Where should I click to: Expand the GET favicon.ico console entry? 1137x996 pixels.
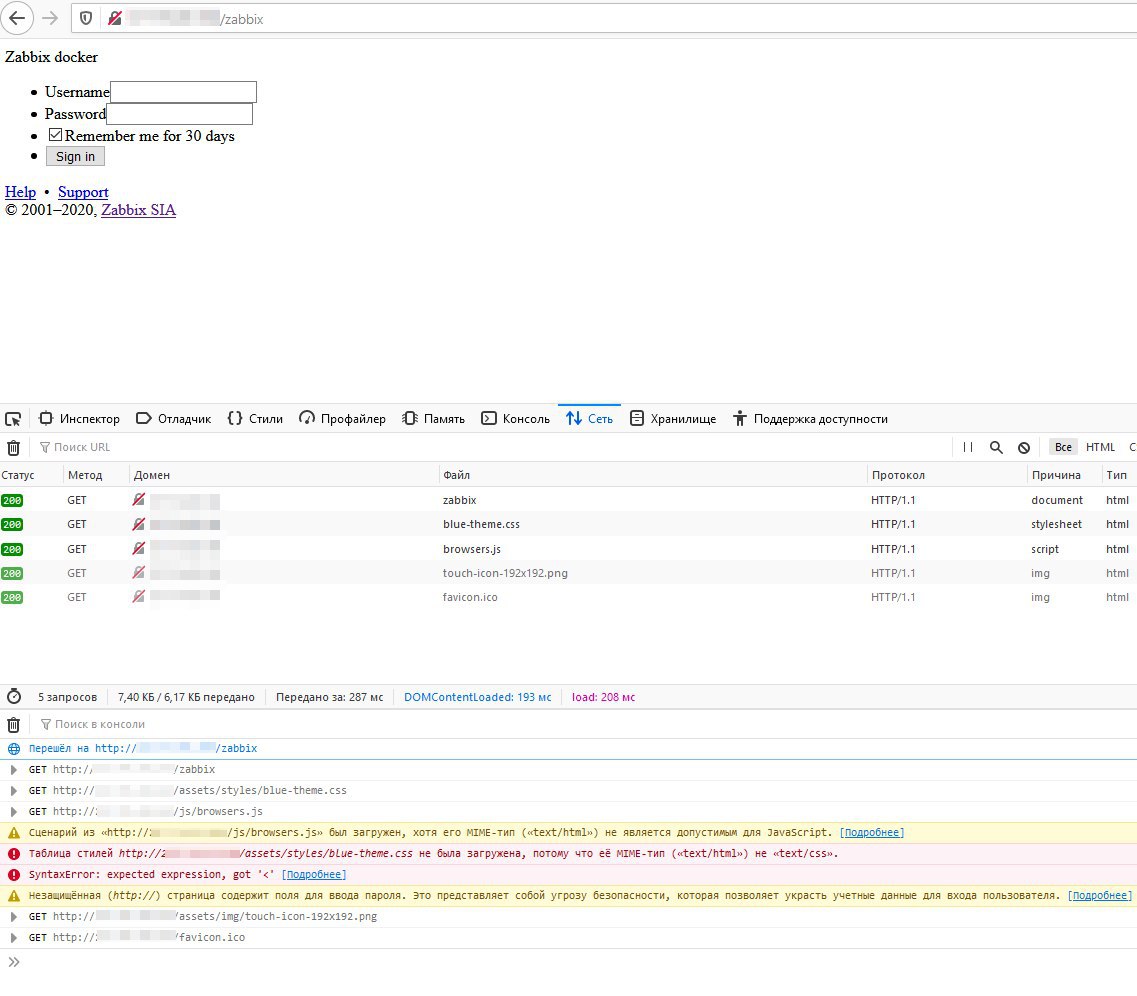click(14, 938)
